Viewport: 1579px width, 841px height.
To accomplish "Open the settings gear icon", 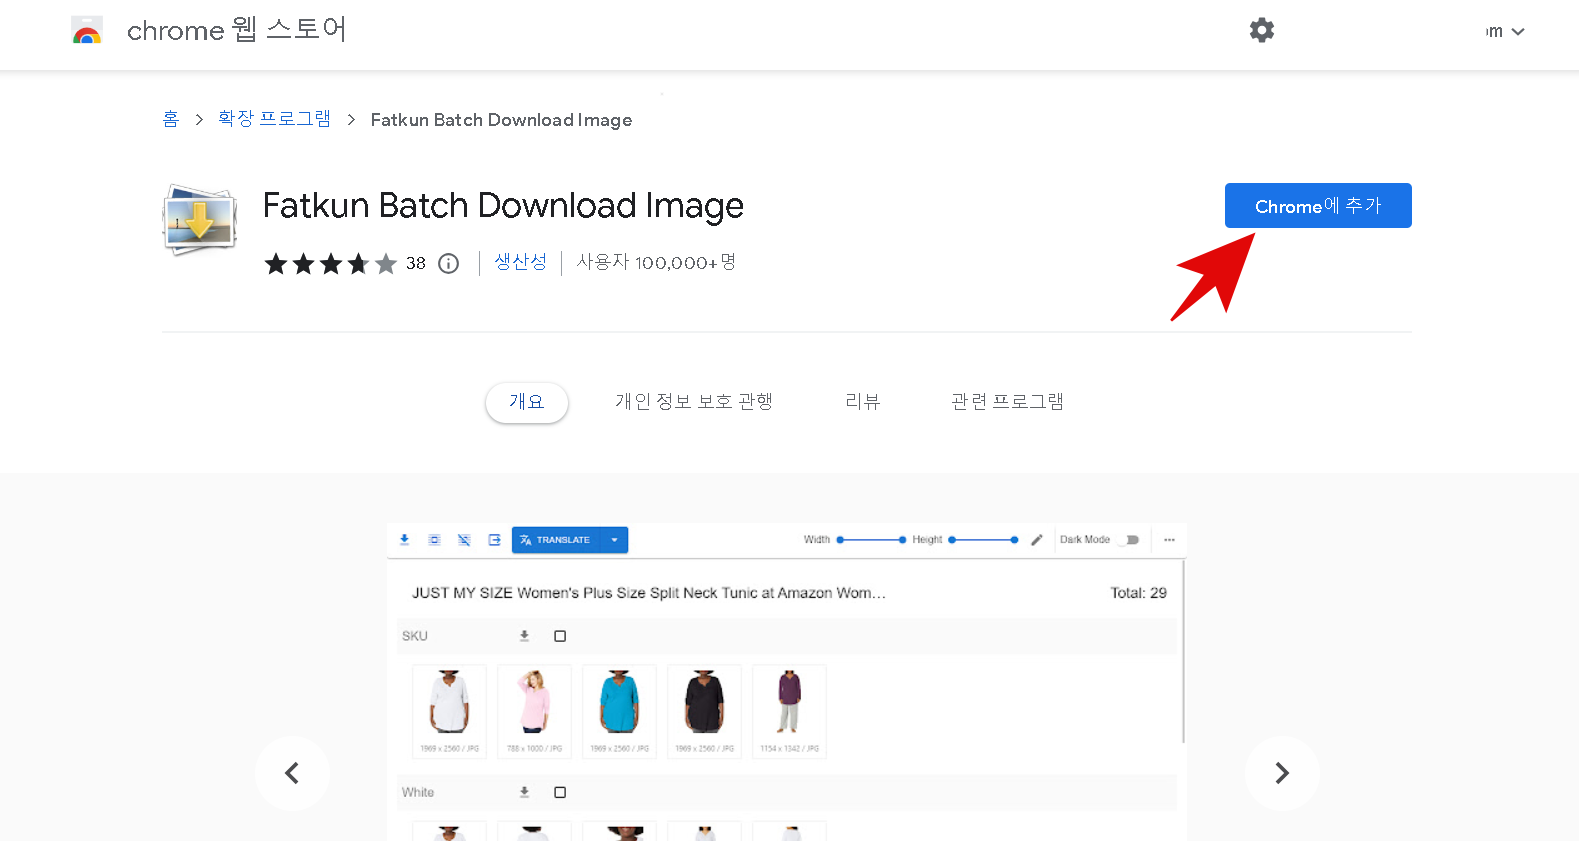I will click(x=1262, y=30).
